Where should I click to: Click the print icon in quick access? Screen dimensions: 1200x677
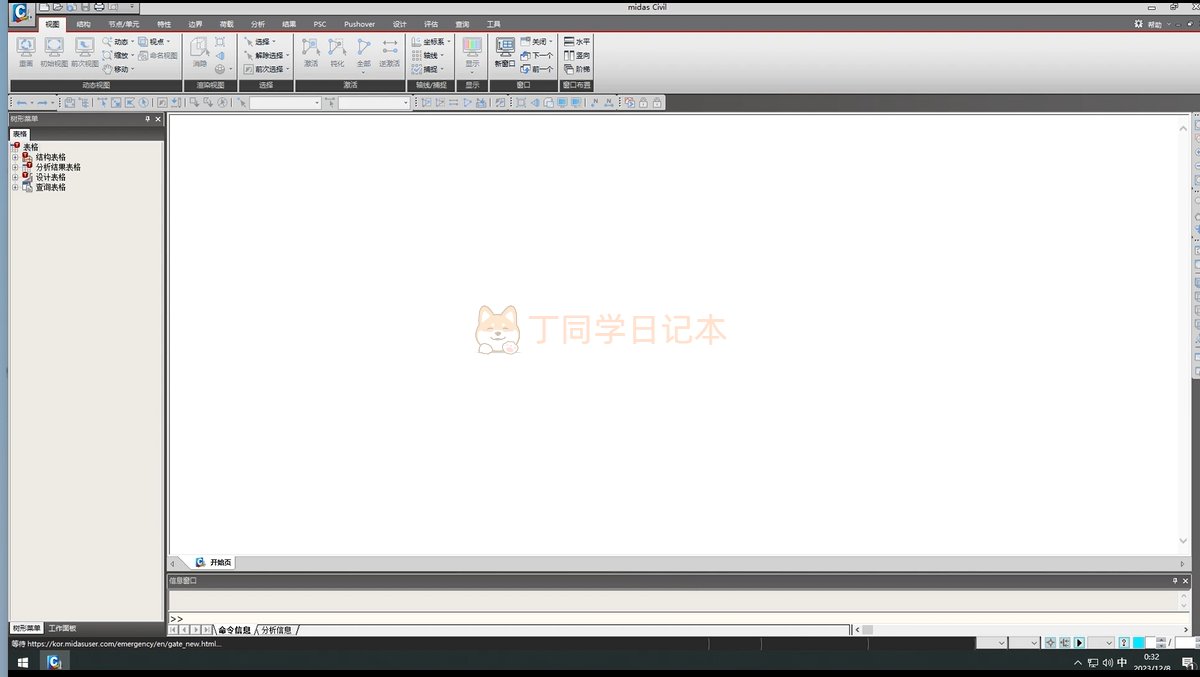99,7
